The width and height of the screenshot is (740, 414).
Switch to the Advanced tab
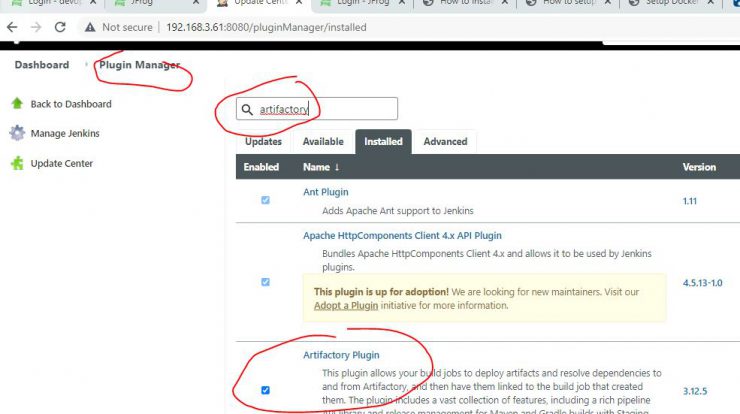tap(445, 142)
